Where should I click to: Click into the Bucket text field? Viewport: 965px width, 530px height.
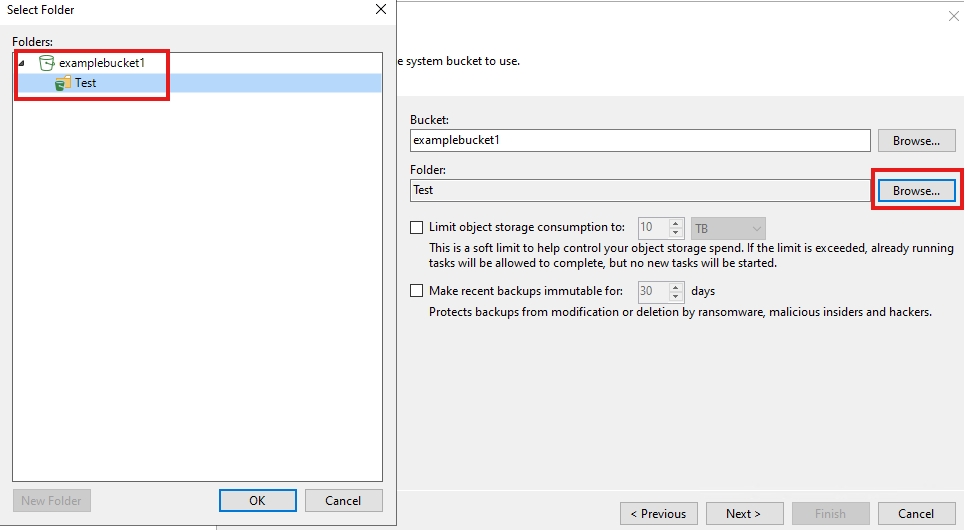[640, 141]
